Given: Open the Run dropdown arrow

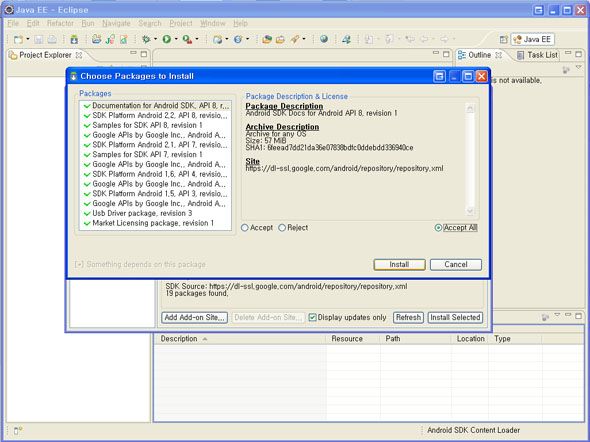Looking at the screenshot, I should (176, 39).
